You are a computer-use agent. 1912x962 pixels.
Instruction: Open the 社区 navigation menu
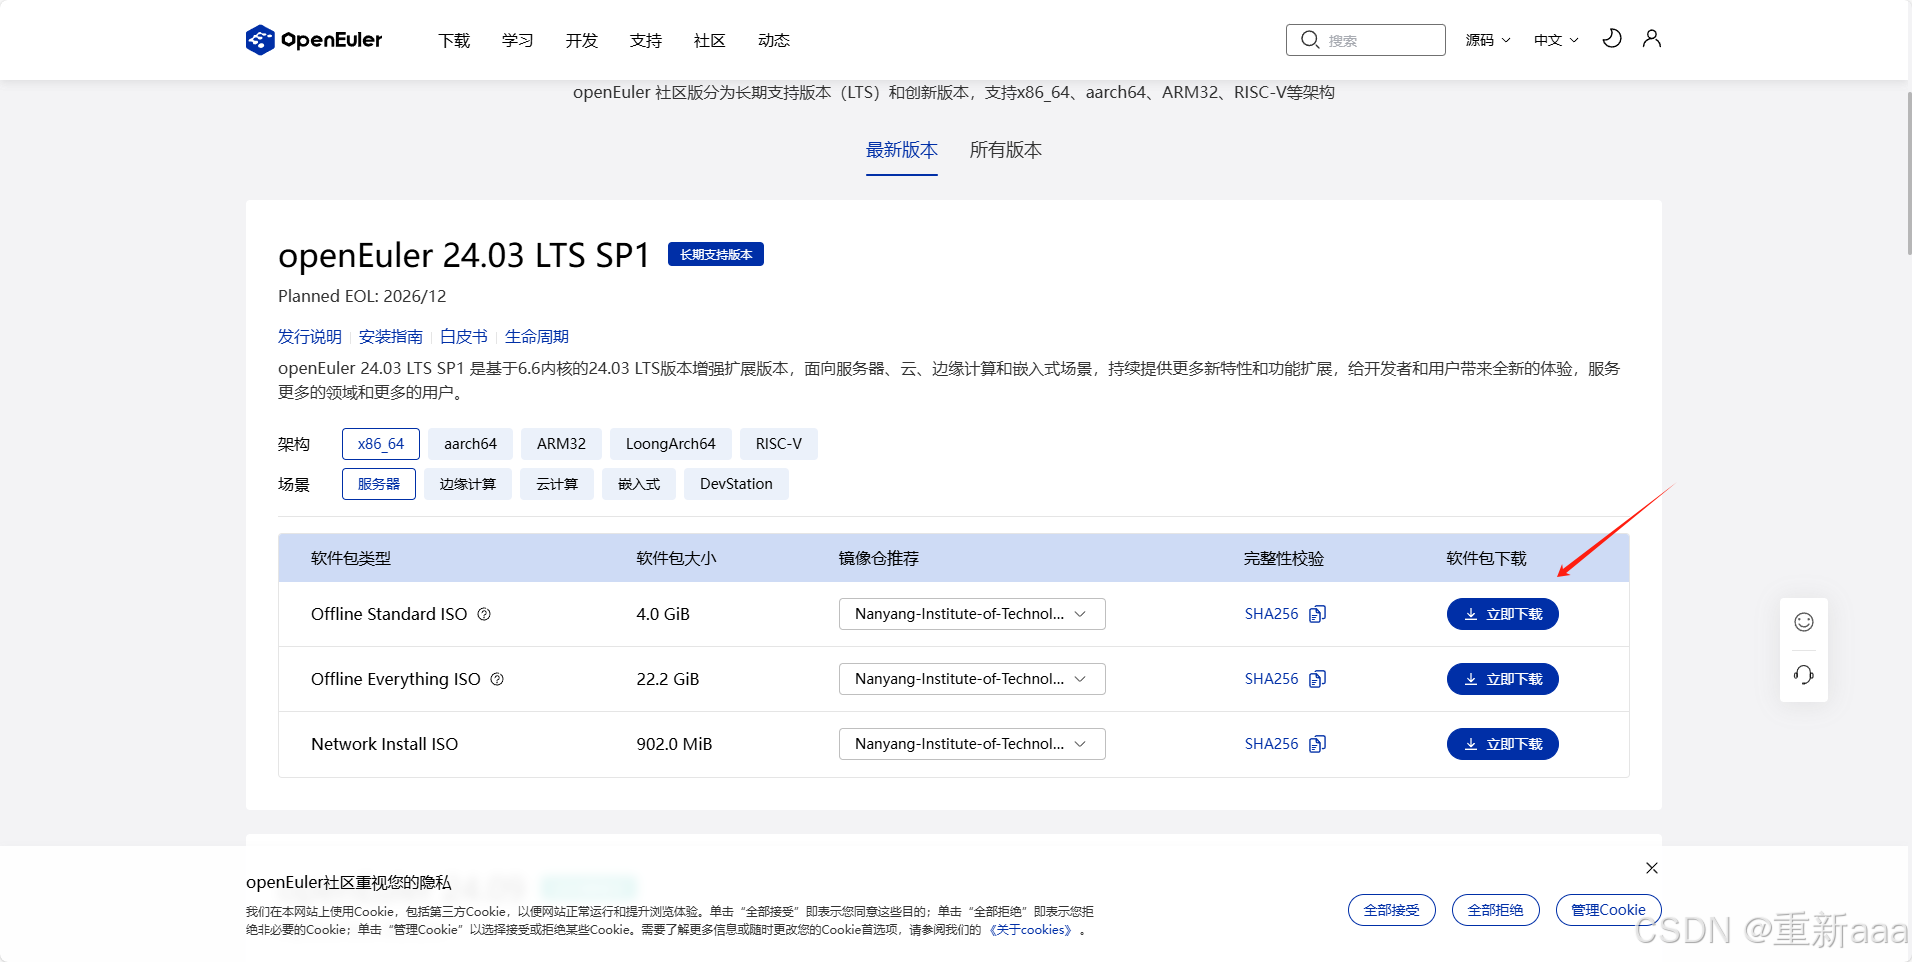click(x=710, y=40)
